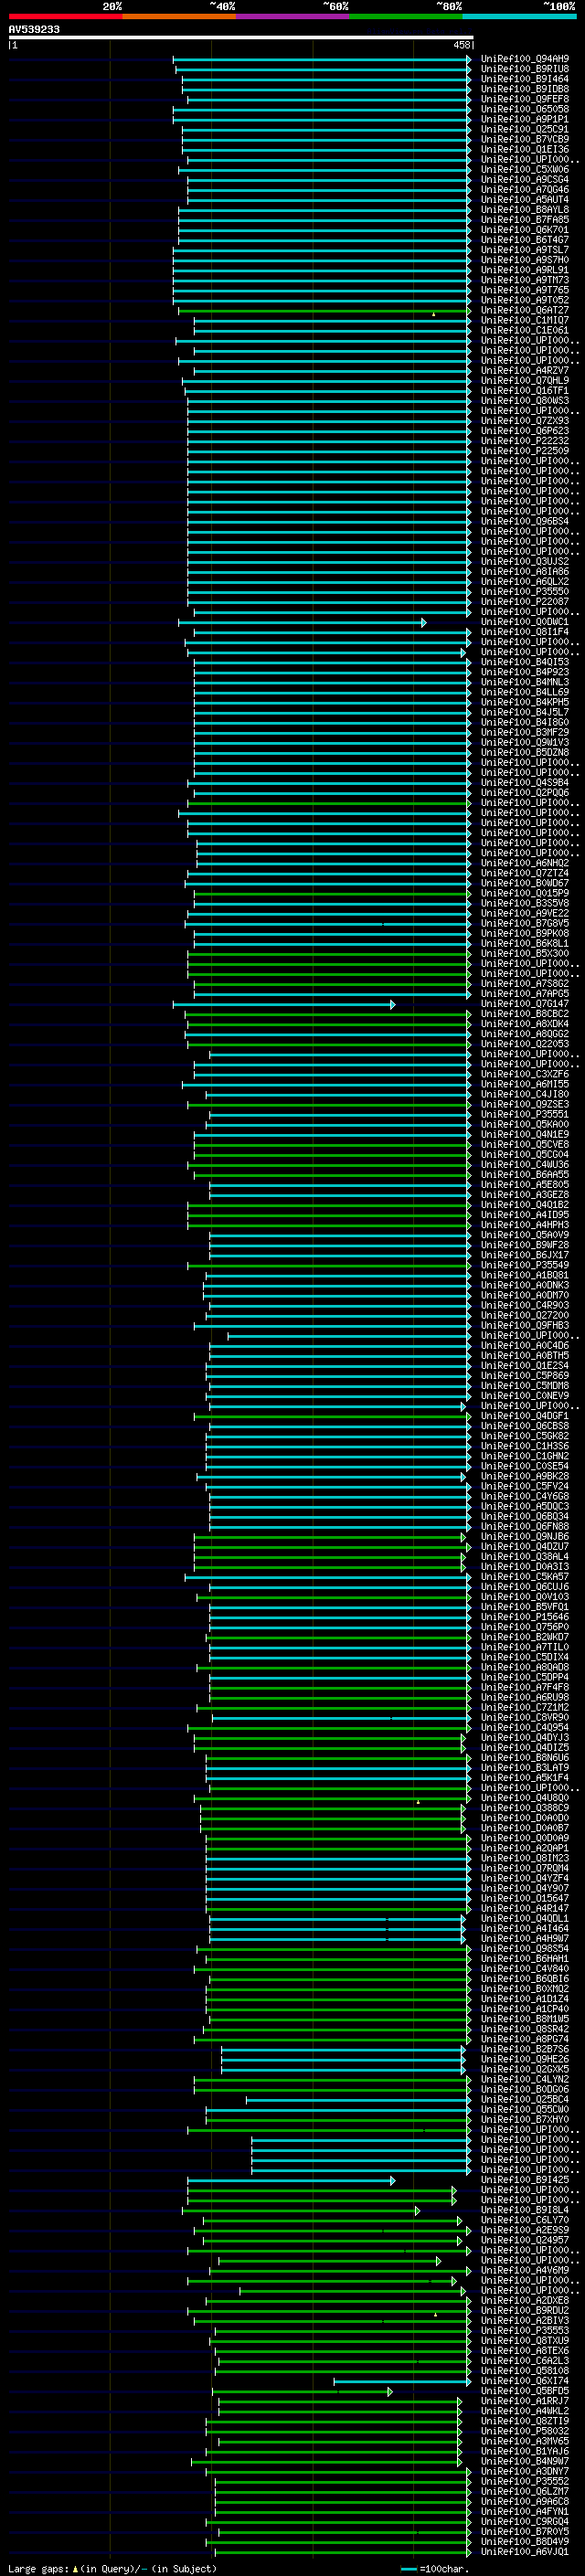This screenshot has width=585, height=2576.
Task: Open hit UniRef100_B7G8V5
Action: 525,923
